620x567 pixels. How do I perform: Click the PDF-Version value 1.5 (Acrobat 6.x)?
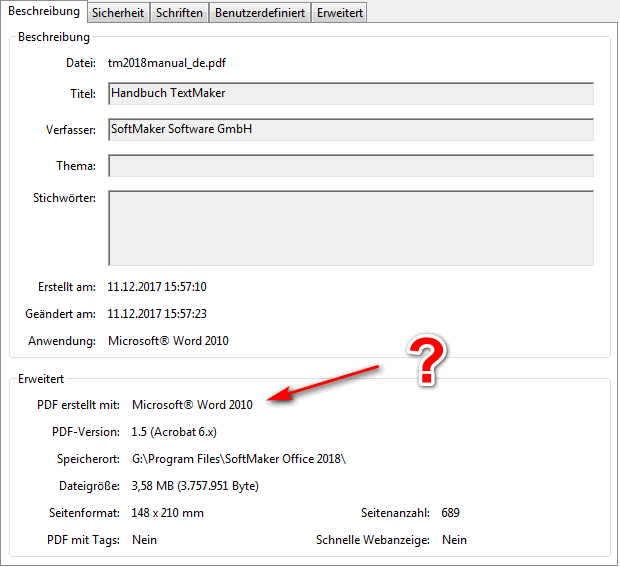coord(174,432)
